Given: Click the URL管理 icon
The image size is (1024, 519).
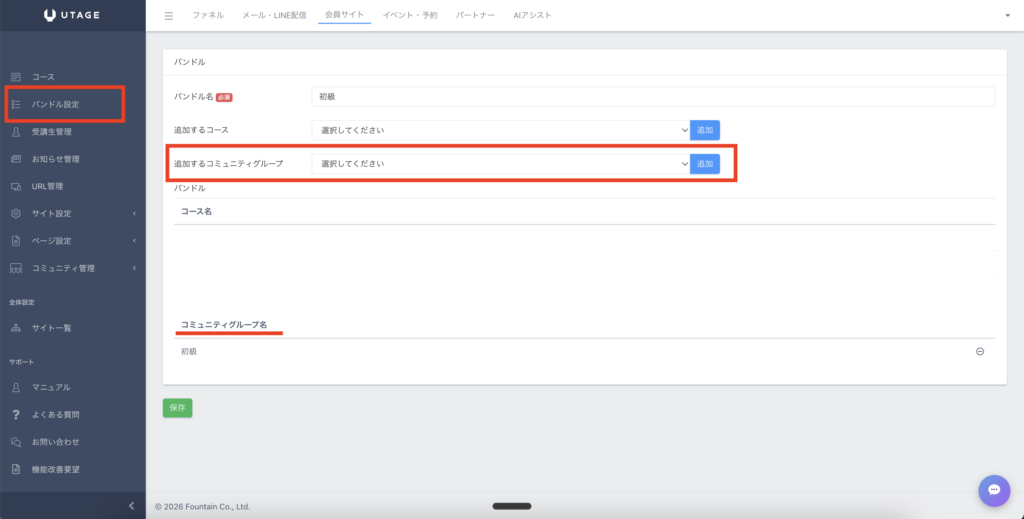Looking at the screenshot, I should tap(16, 187).
